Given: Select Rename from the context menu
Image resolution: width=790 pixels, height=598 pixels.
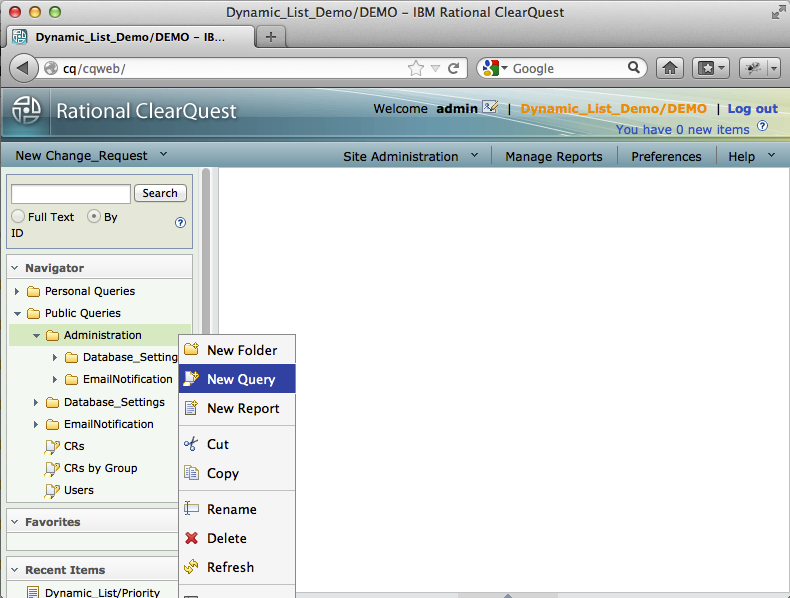Looking at the screenshot, I should tap(237, 509).
